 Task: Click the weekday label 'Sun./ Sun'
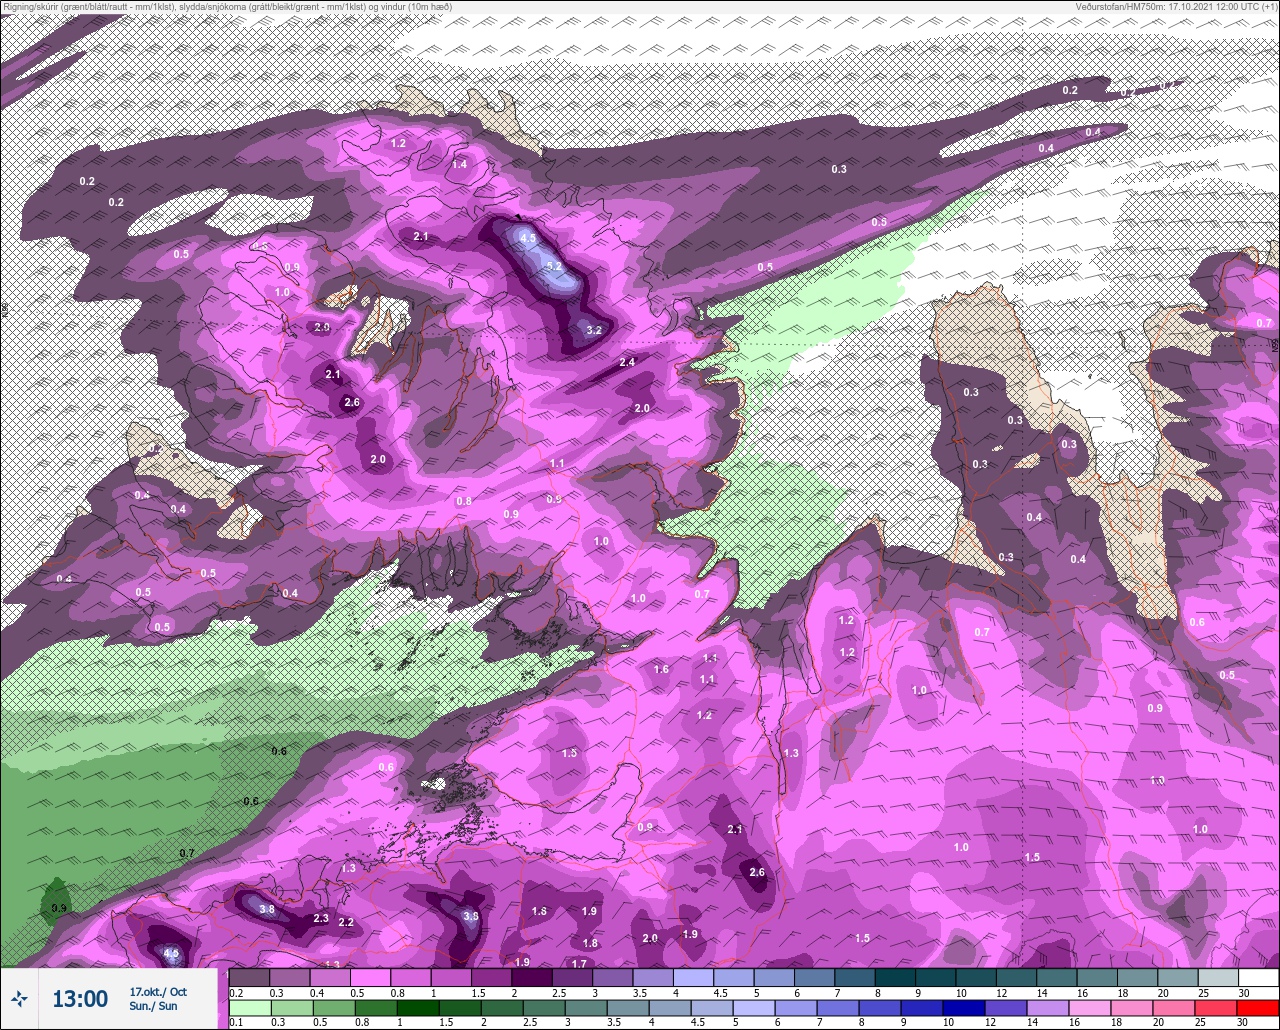point(153,1006)
